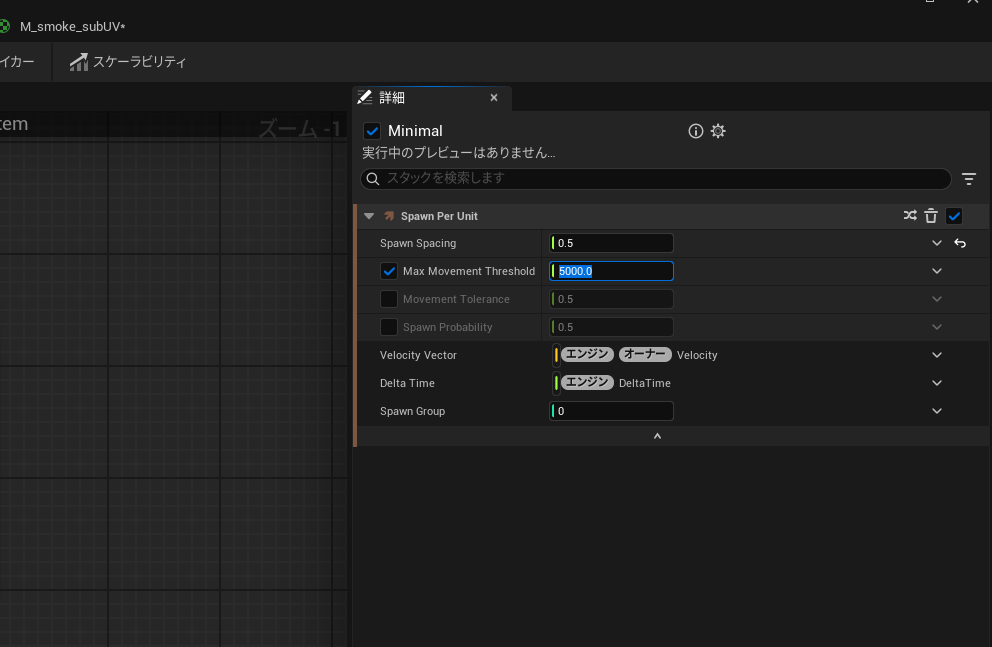
Task: Open the Spawn Probability dropdown arrow
Action: [x=937, y=327]
